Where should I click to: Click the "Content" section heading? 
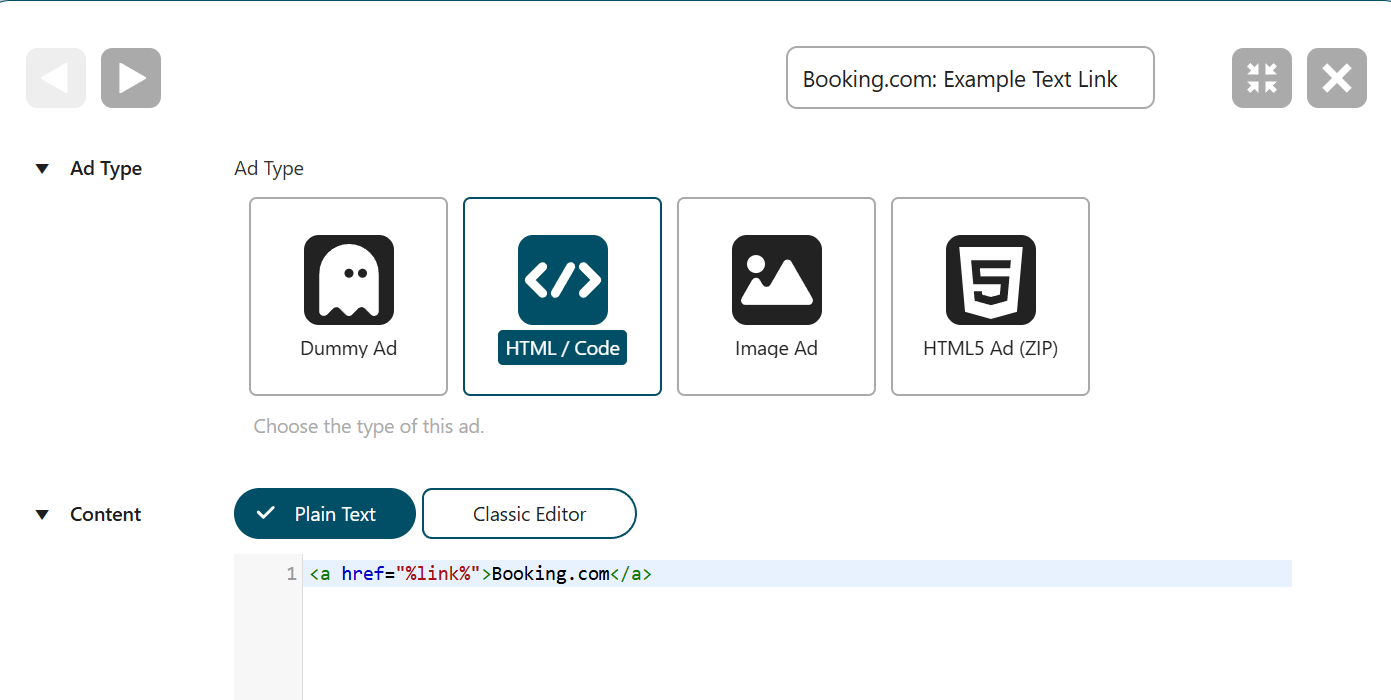[x=106, y=515]
